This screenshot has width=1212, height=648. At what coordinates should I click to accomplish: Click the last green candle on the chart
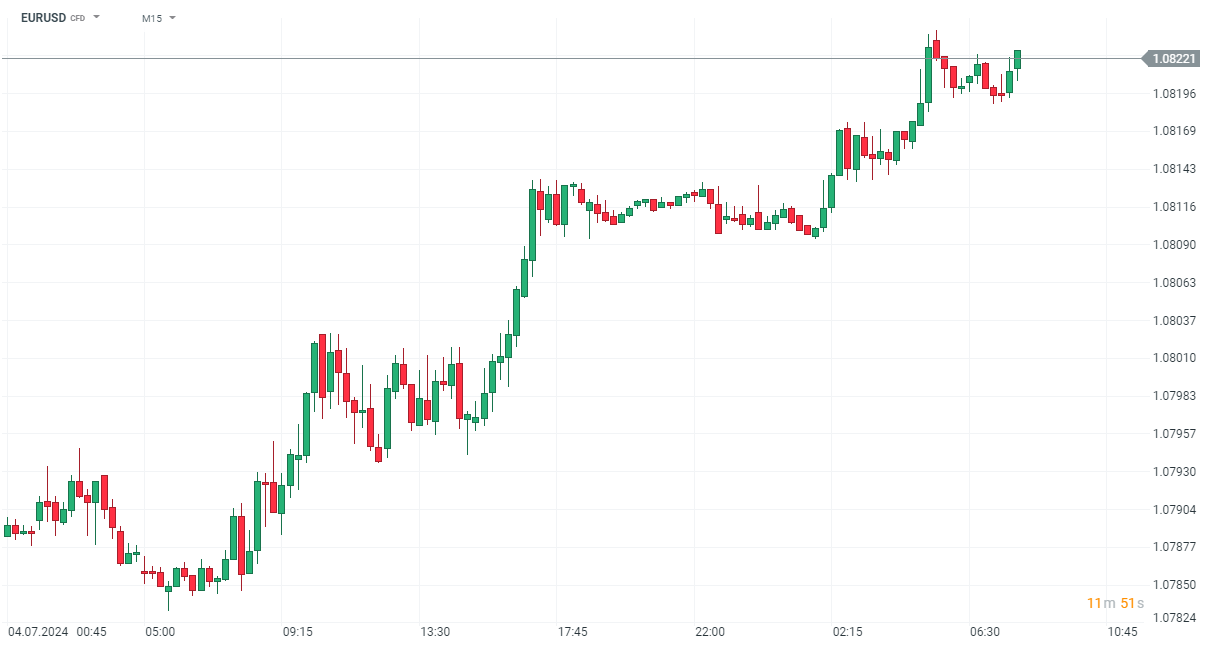(x=1018, y=59)
